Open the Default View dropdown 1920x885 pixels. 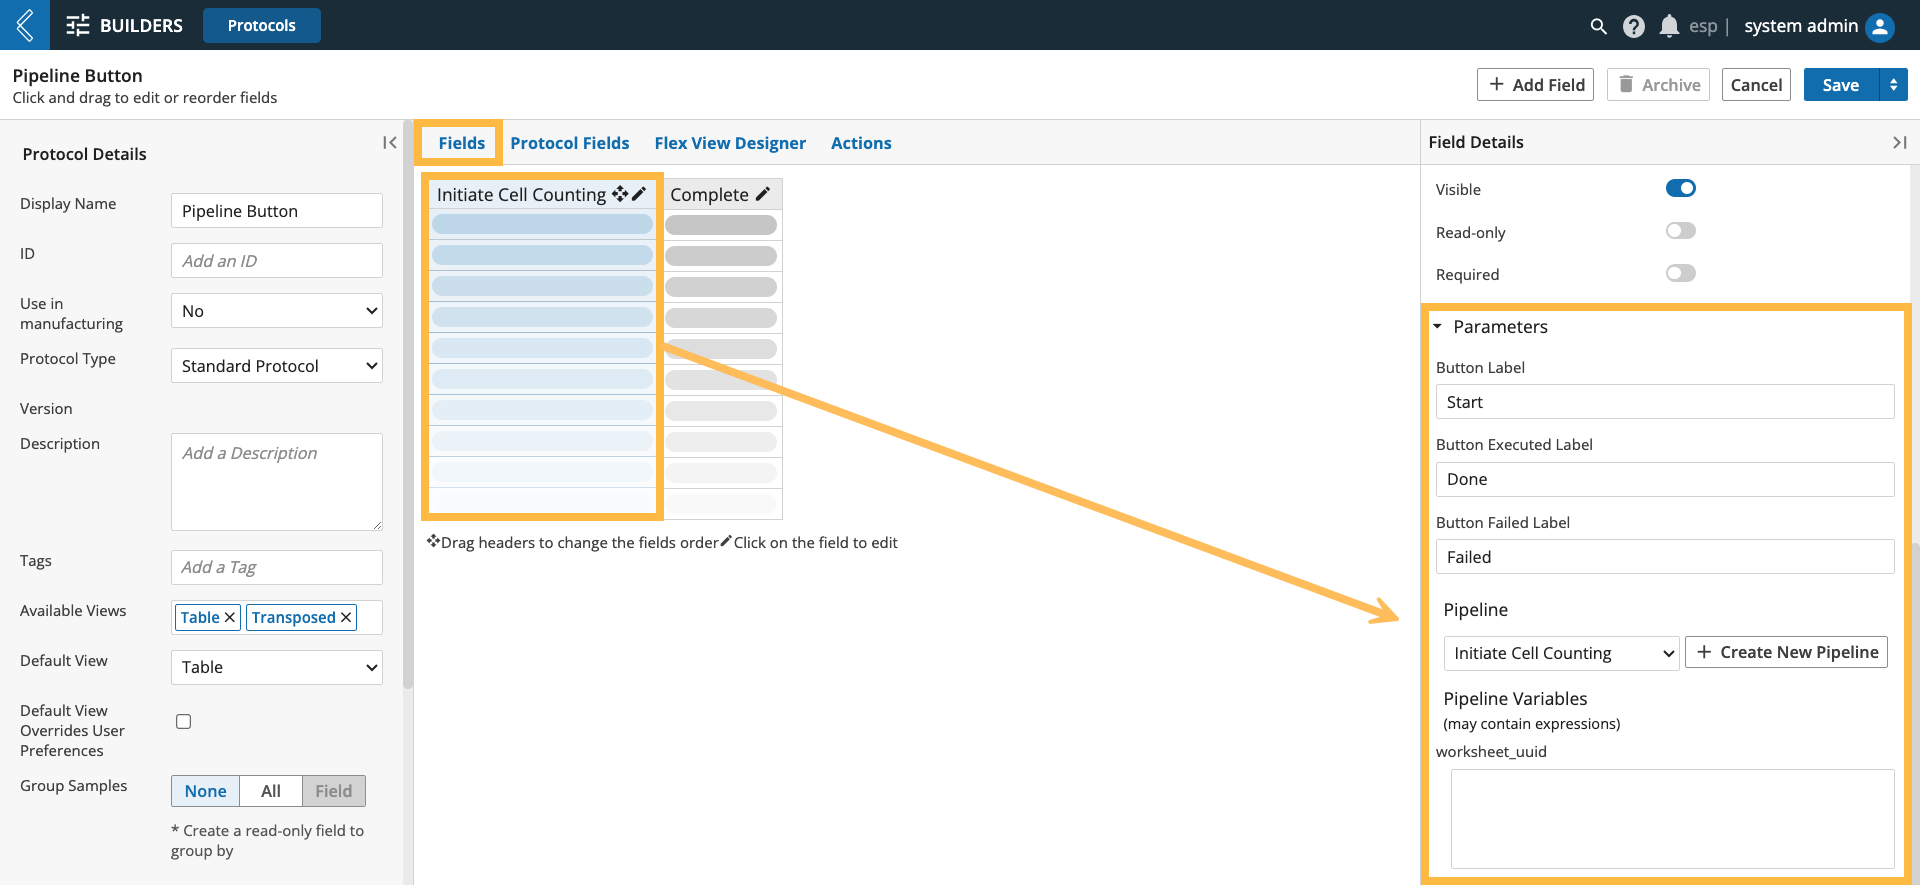click(x=277, y=667)
